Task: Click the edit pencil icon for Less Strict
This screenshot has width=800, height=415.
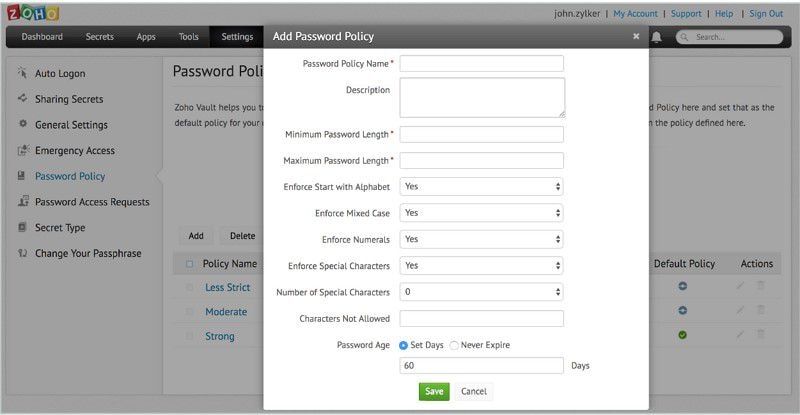Action: click(x=741, y=287)
